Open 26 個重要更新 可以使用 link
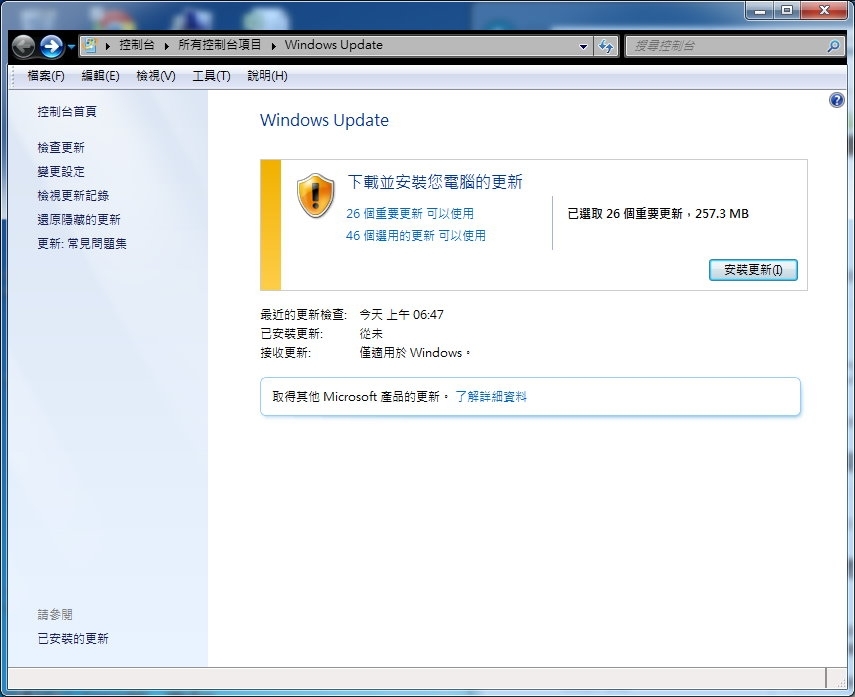Viewport: 855px width, 697px height. click(x=410, y=214)
